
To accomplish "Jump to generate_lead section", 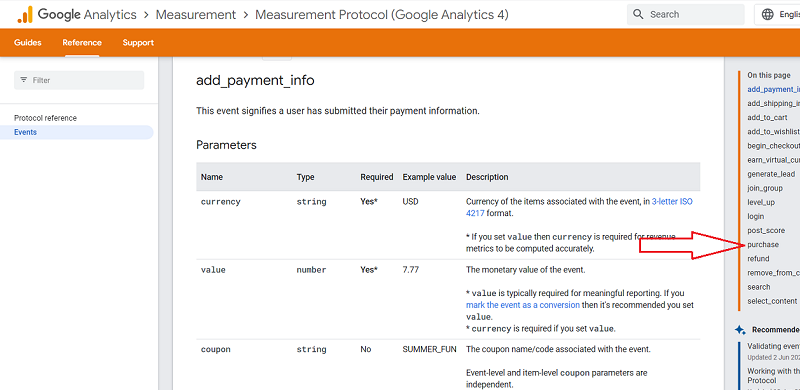I will (771, 174).
